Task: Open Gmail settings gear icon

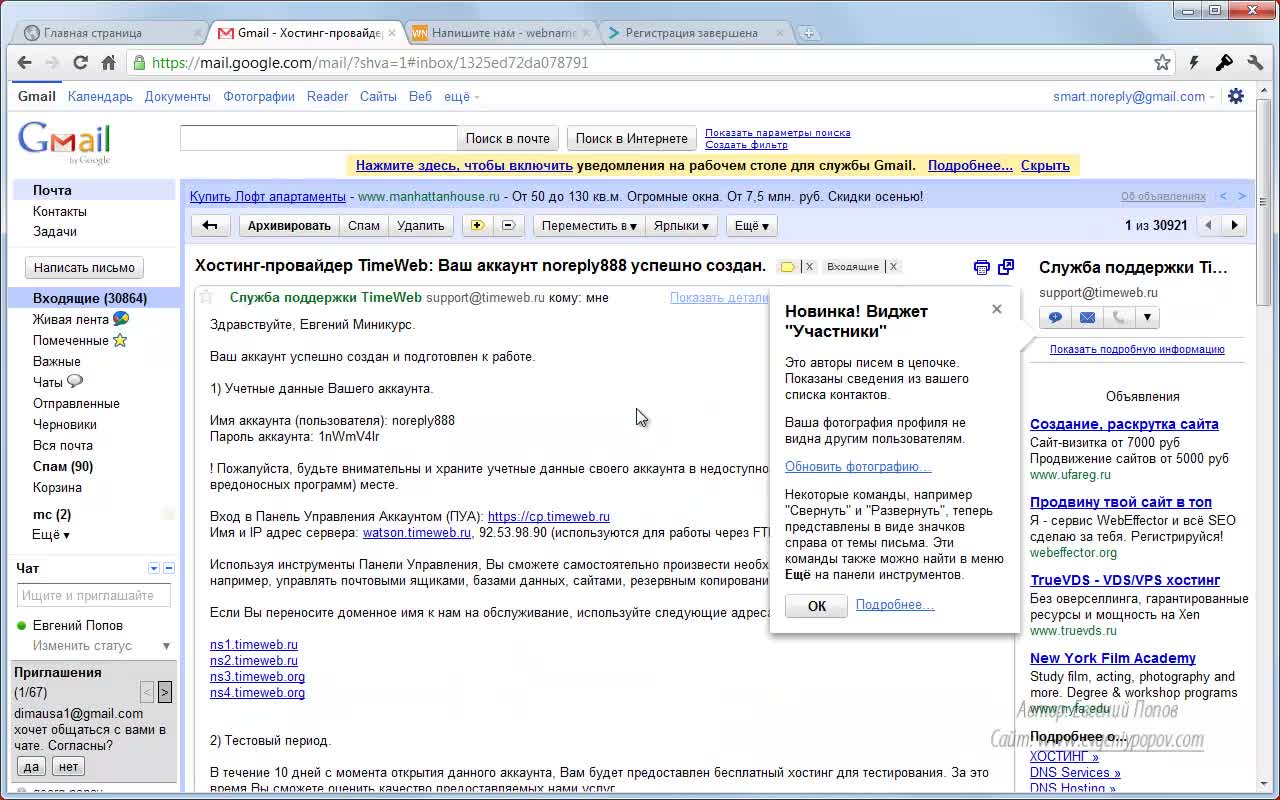Action: point(1236,96)
